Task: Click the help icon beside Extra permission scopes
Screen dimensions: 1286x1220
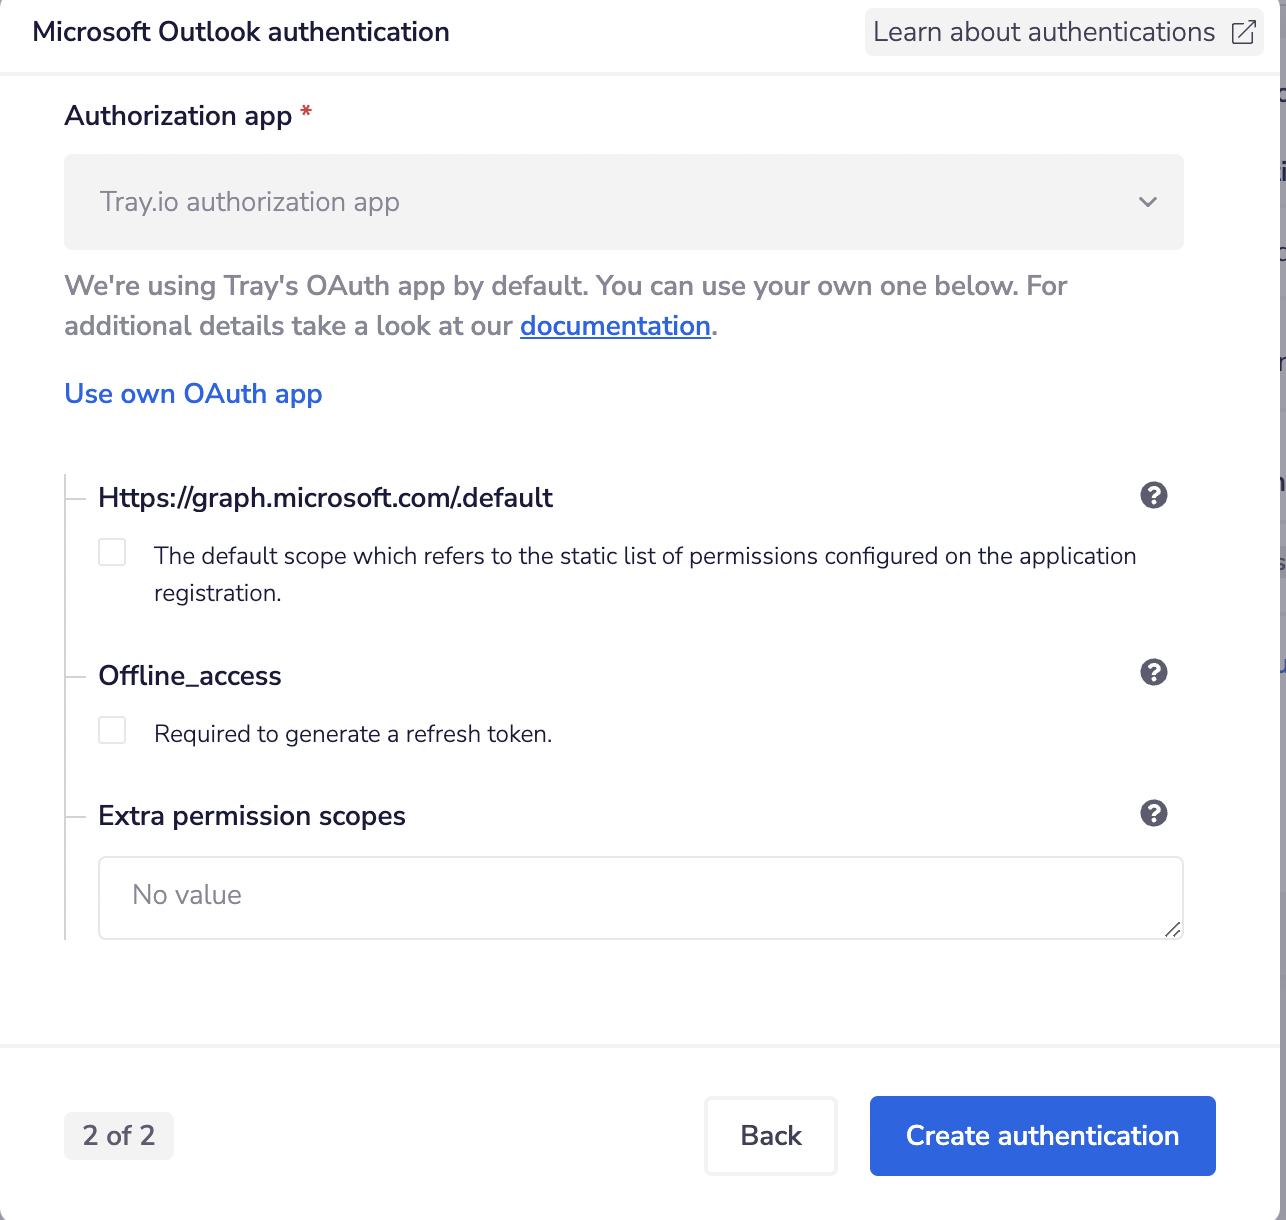Action: coord(1153,814)
